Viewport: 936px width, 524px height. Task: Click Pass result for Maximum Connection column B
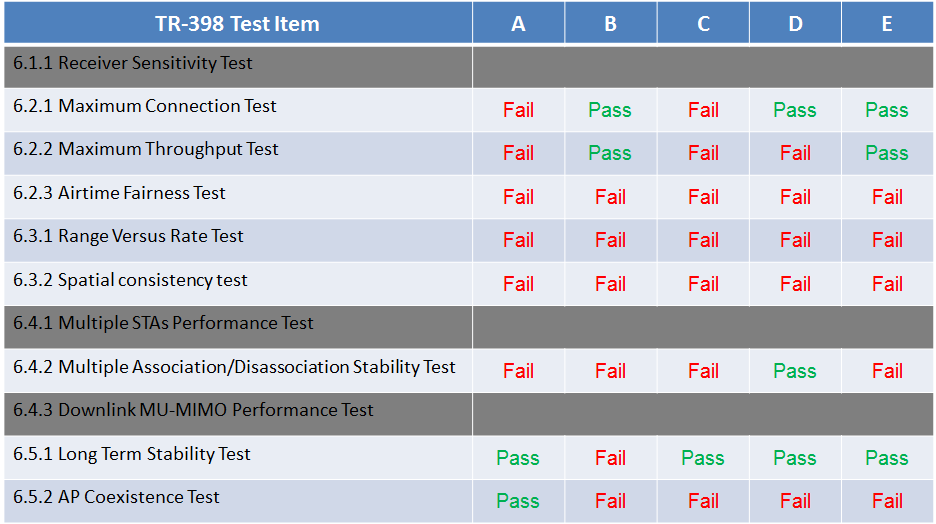pos(609,110)
